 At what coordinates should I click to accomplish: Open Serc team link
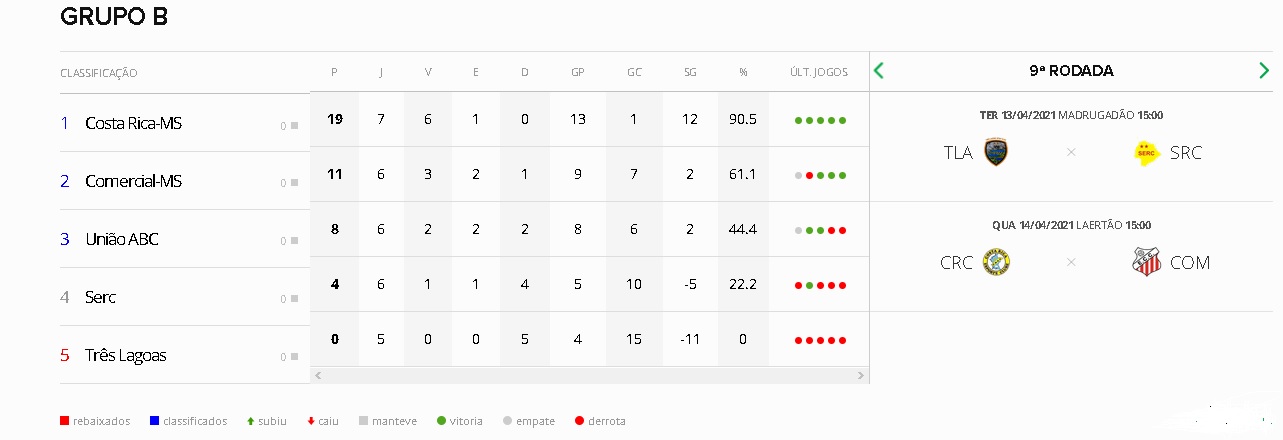[101, 297]
